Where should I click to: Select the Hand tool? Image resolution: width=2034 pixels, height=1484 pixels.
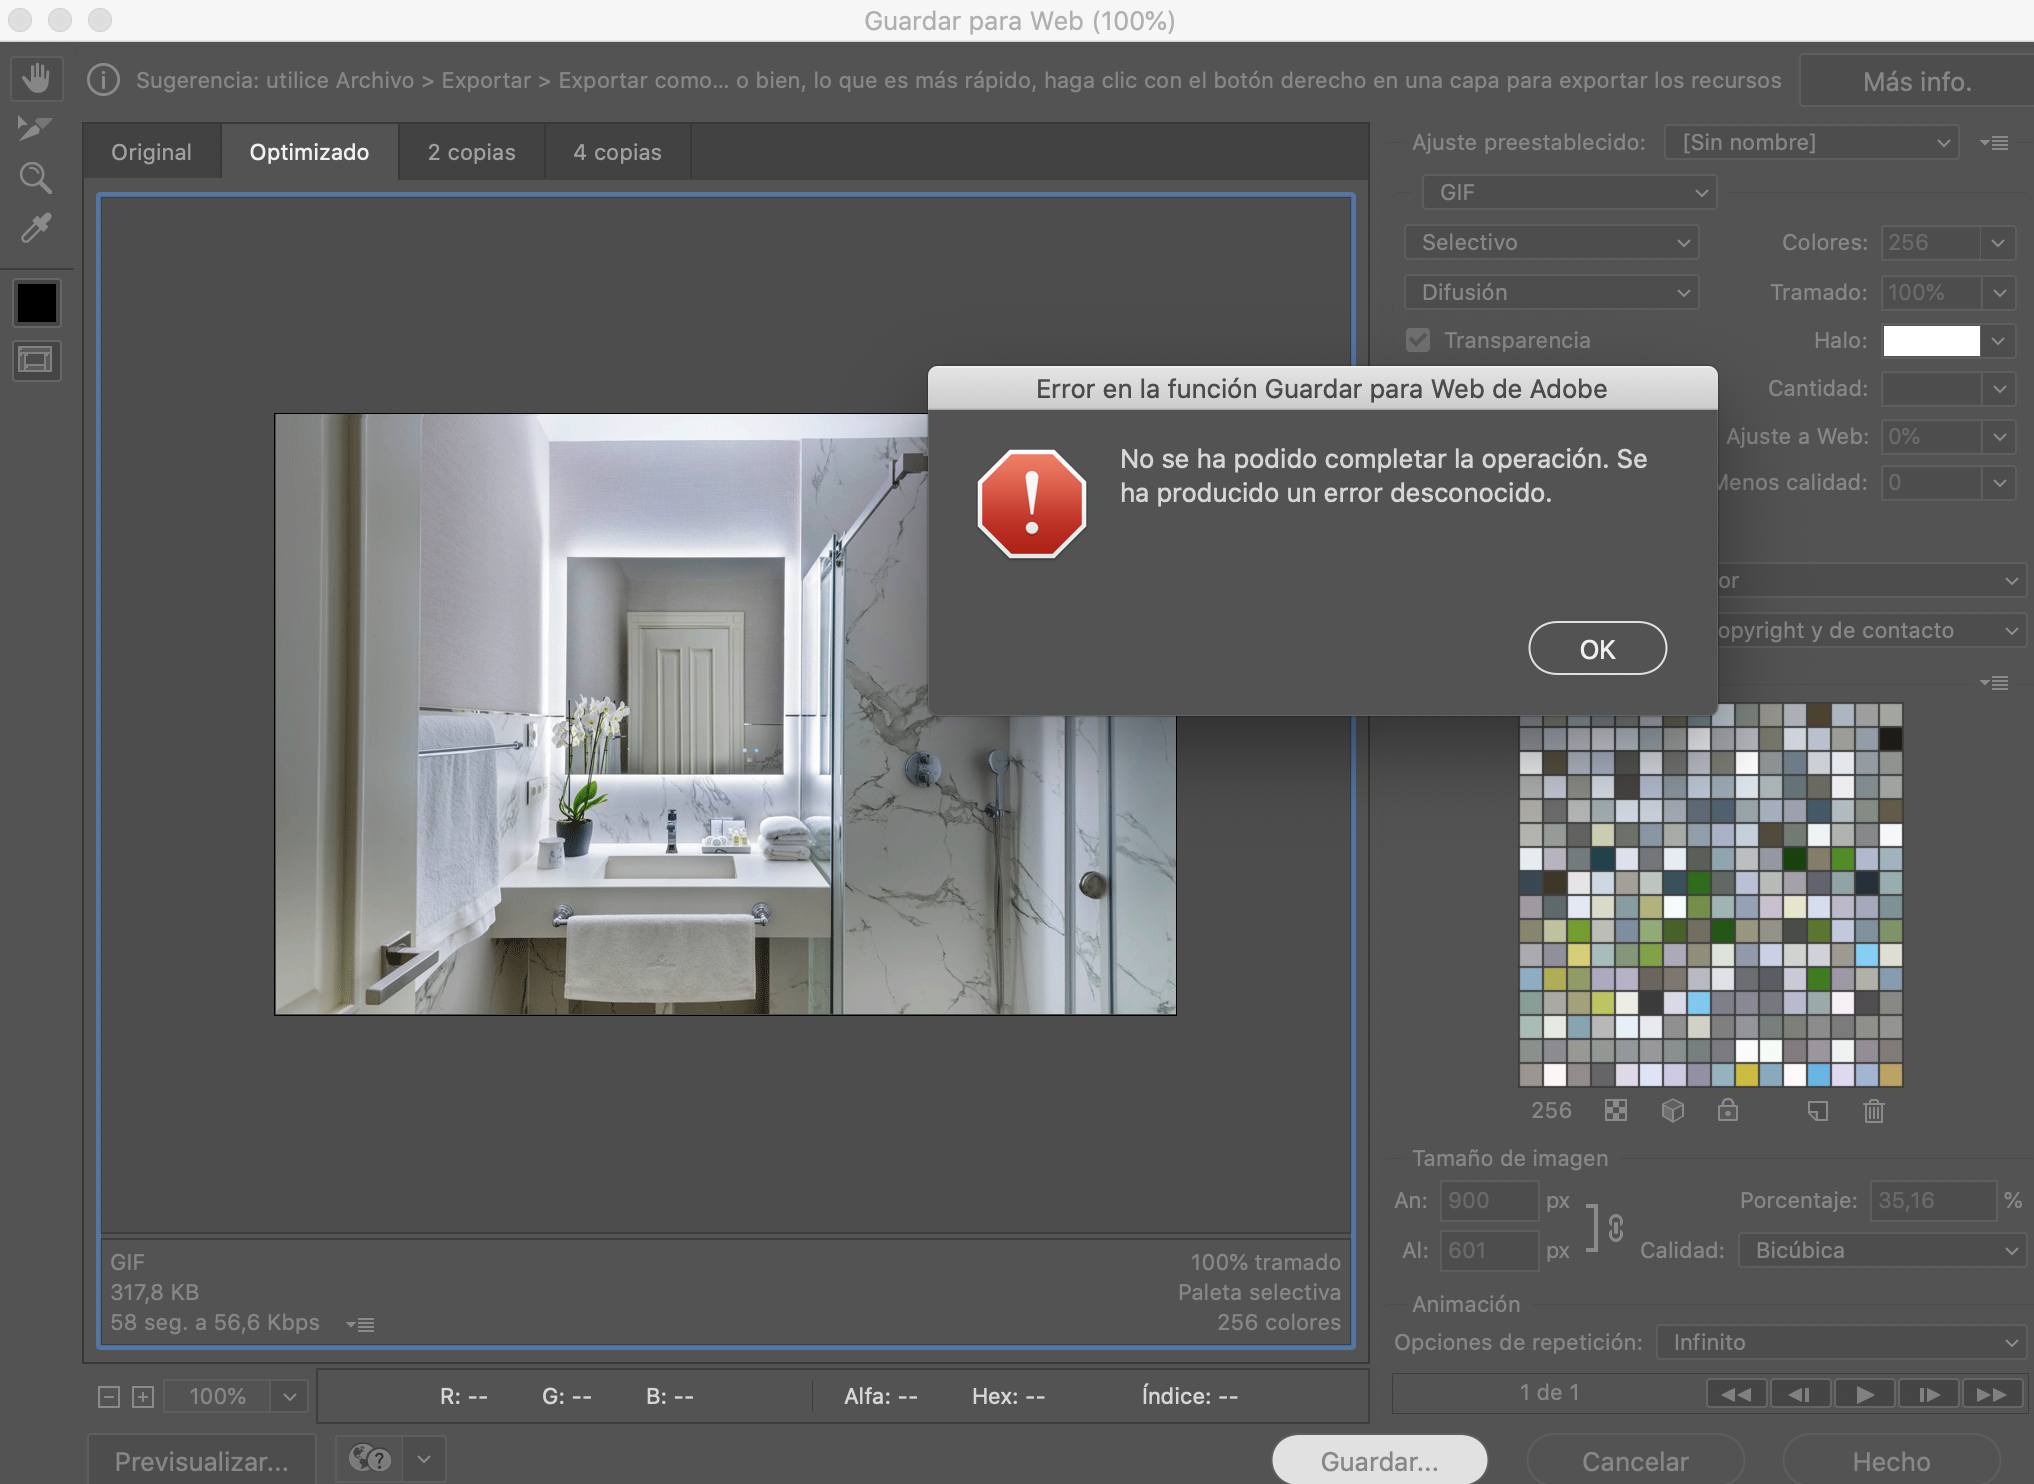point(36,79)
